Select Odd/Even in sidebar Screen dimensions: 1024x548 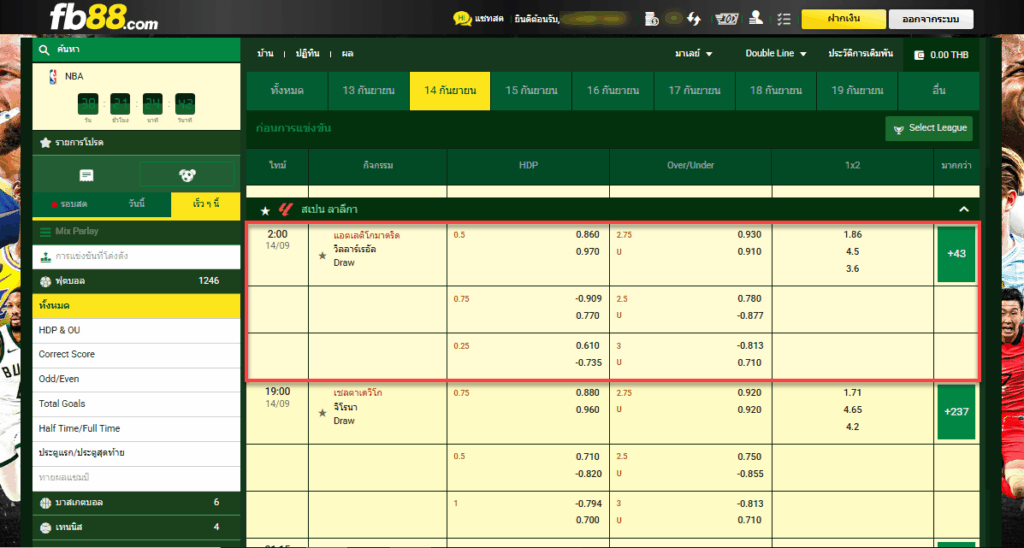136,379
